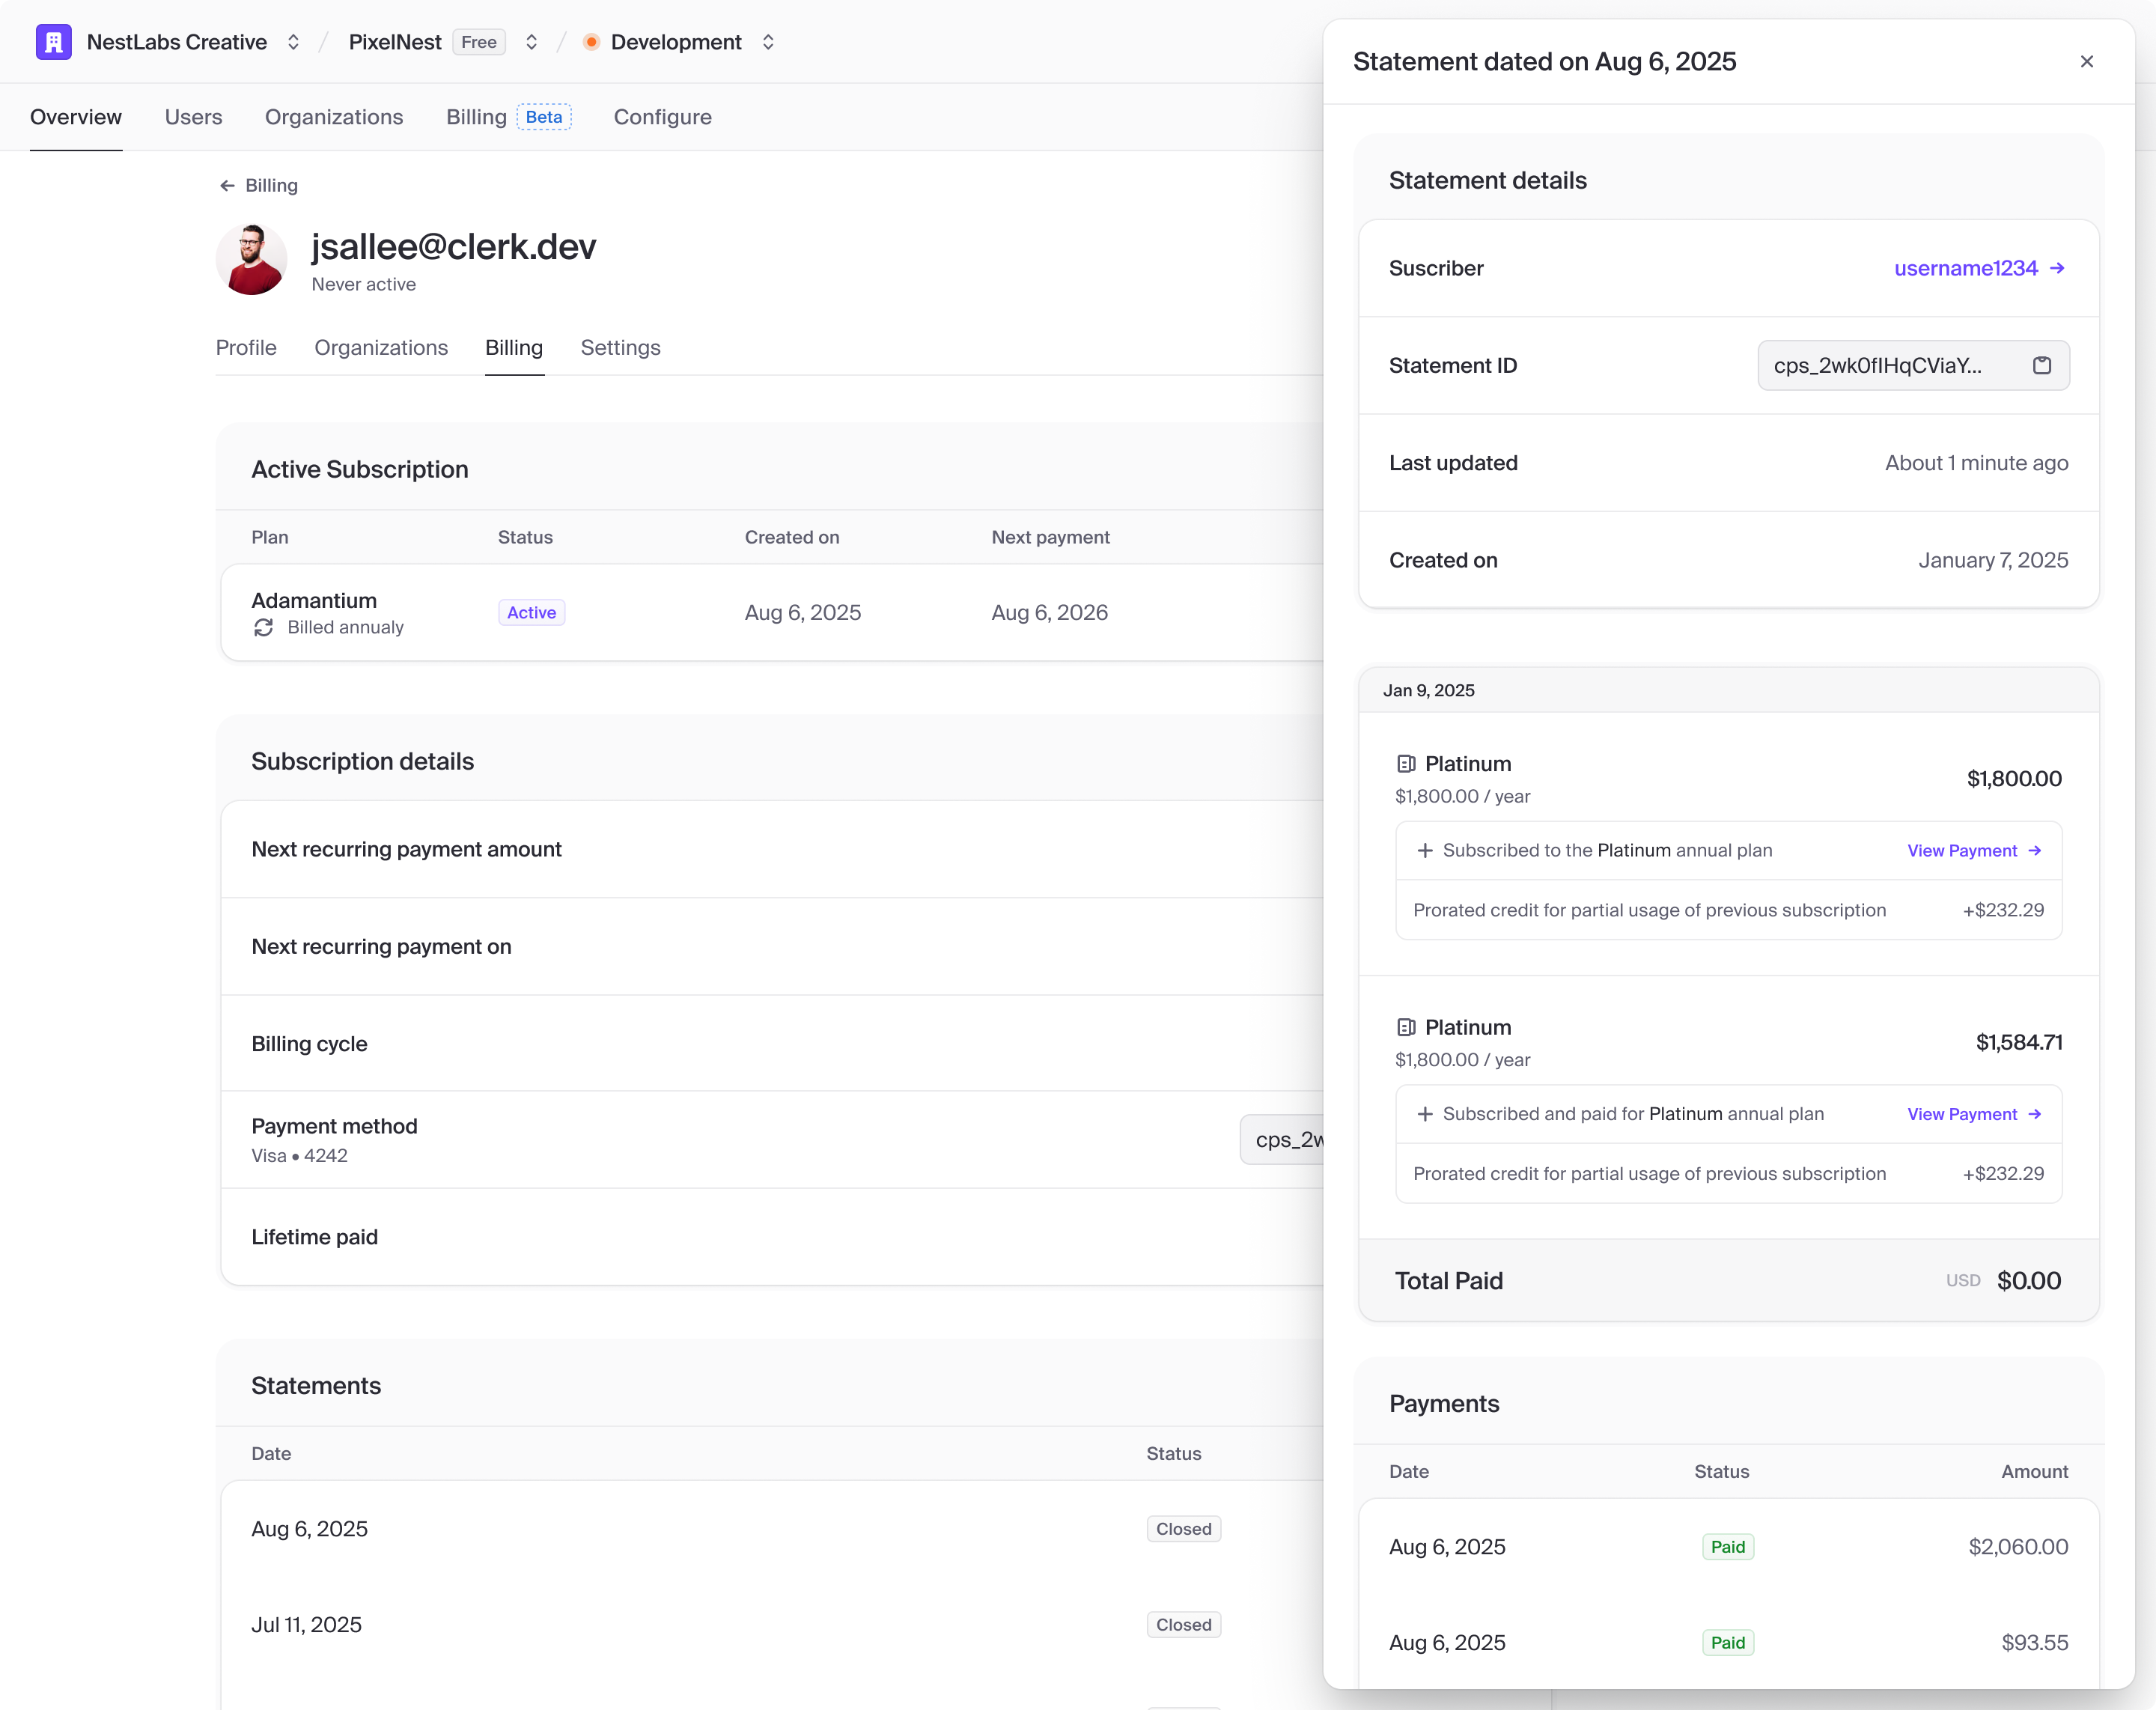
Task: Copy the Statement ID with clipboard icon
Action: point(2042,365)
